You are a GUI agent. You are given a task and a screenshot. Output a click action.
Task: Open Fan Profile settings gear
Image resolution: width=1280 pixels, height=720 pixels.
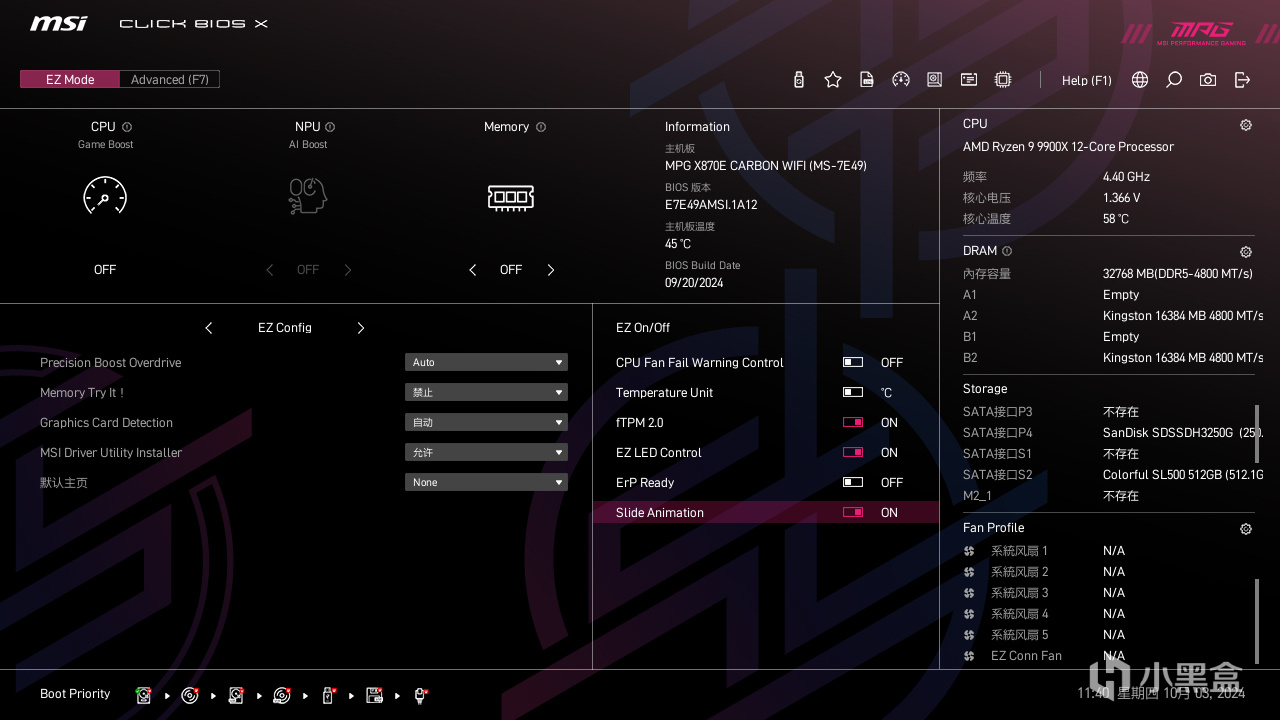[1246, 529]
